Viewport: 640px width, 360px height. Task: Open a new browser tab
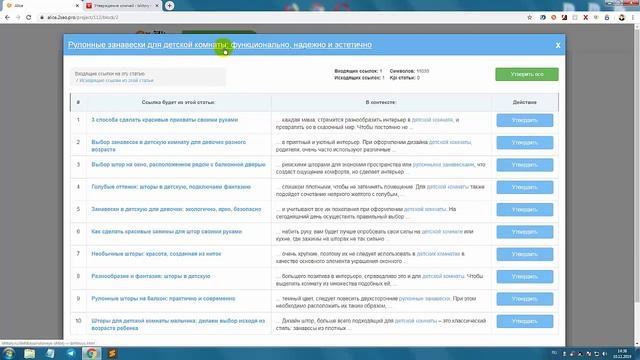pyautogui.click(x=169, y=6)
